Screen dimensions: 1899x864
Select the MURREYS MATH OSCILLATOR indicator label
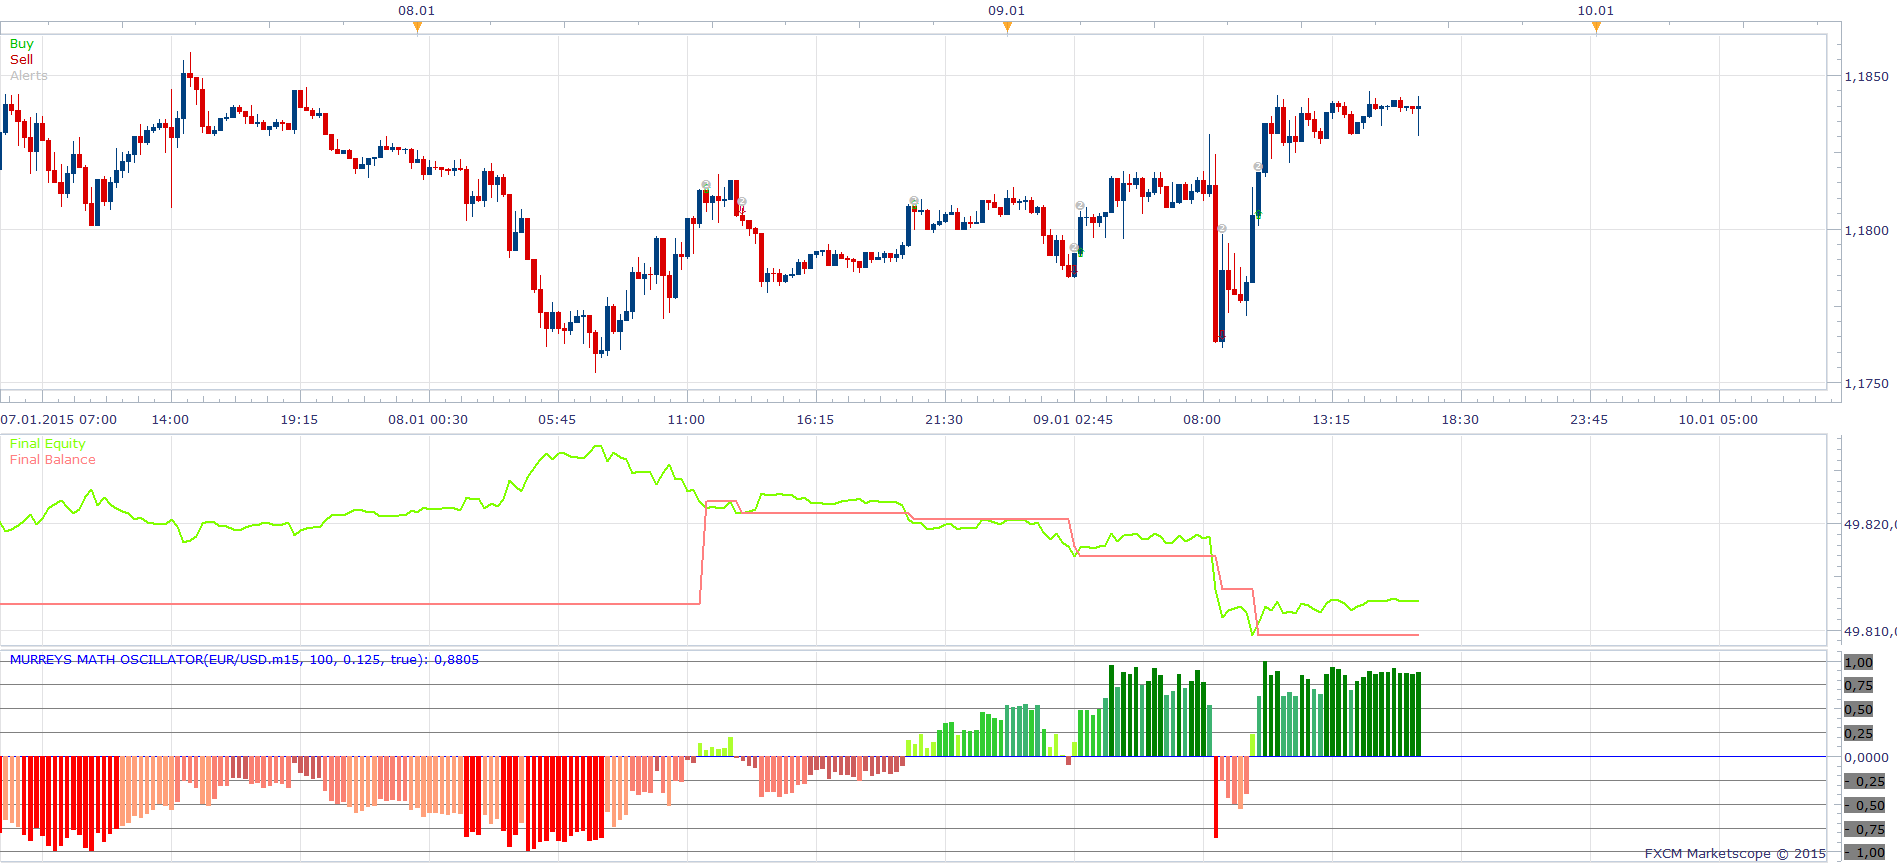click(244, 660)
